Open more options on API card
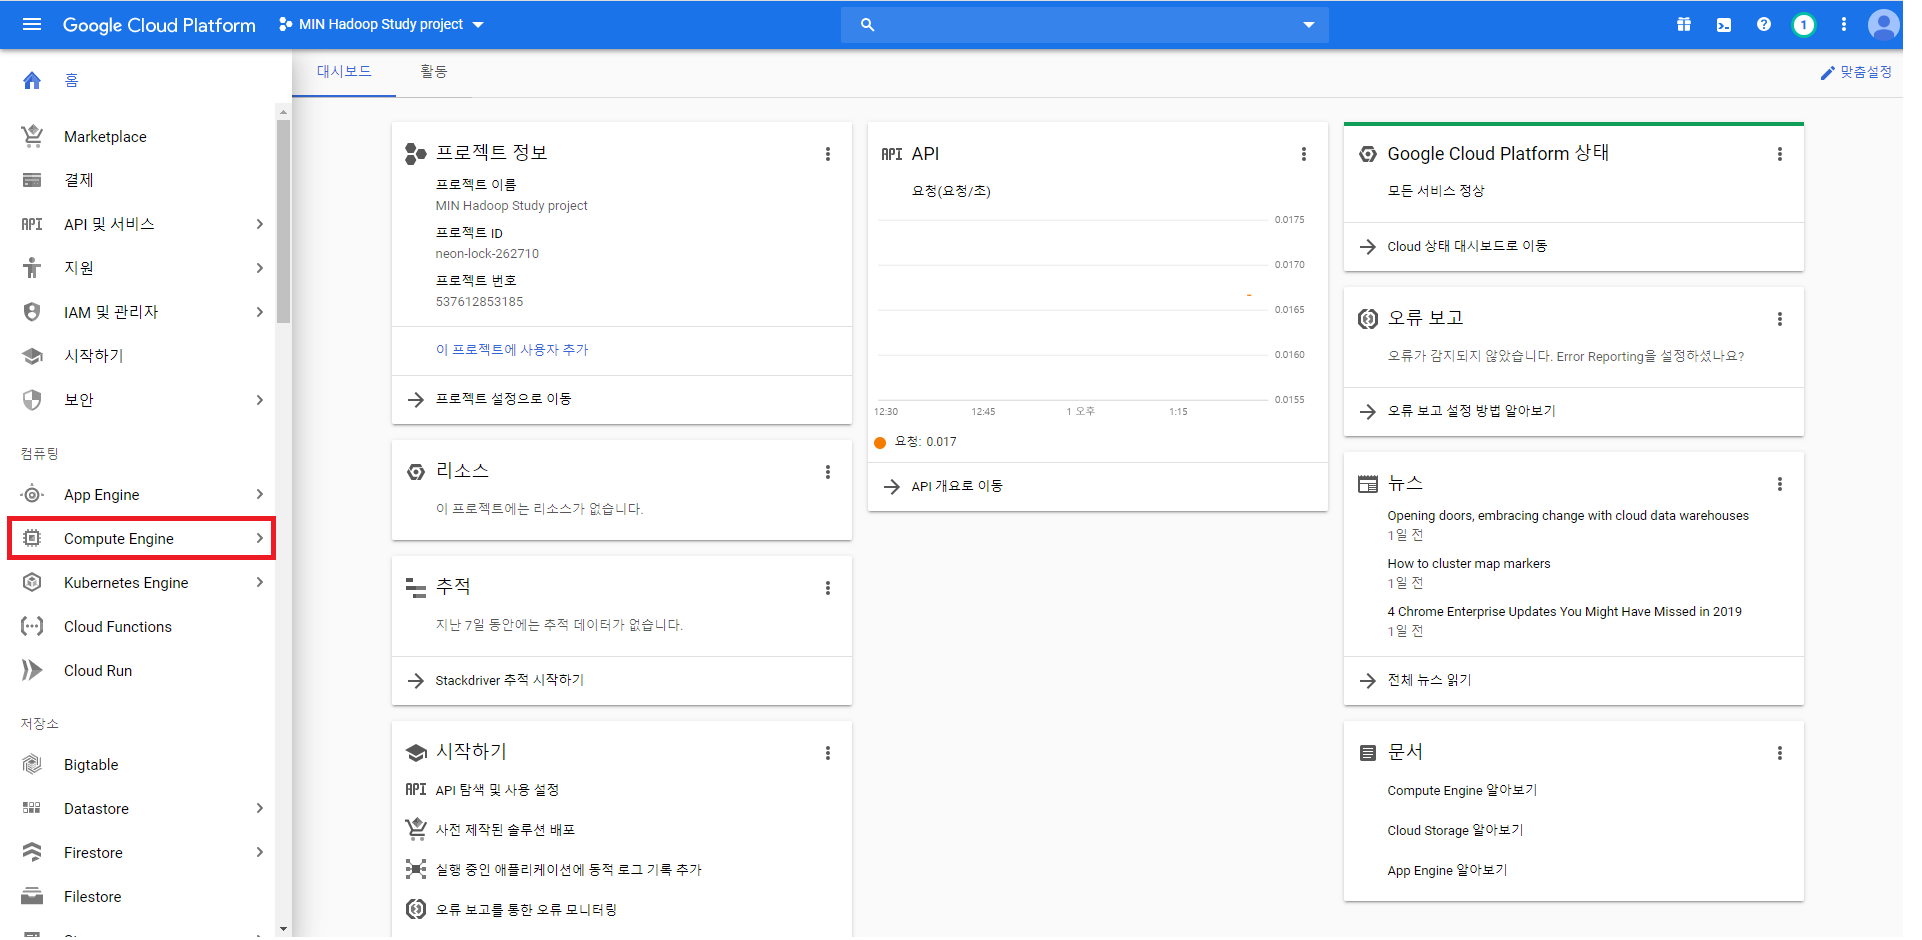This screenshot has height=940, width=1922. click(x=1304, y=154)
